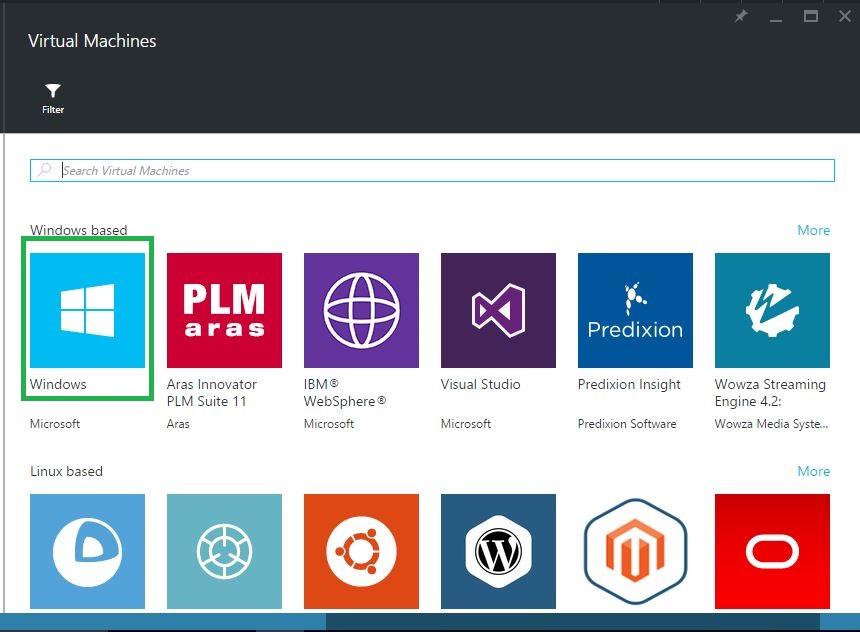
Task: Click the Virtual Machines blade title
Action: click(x=92, y=41)
